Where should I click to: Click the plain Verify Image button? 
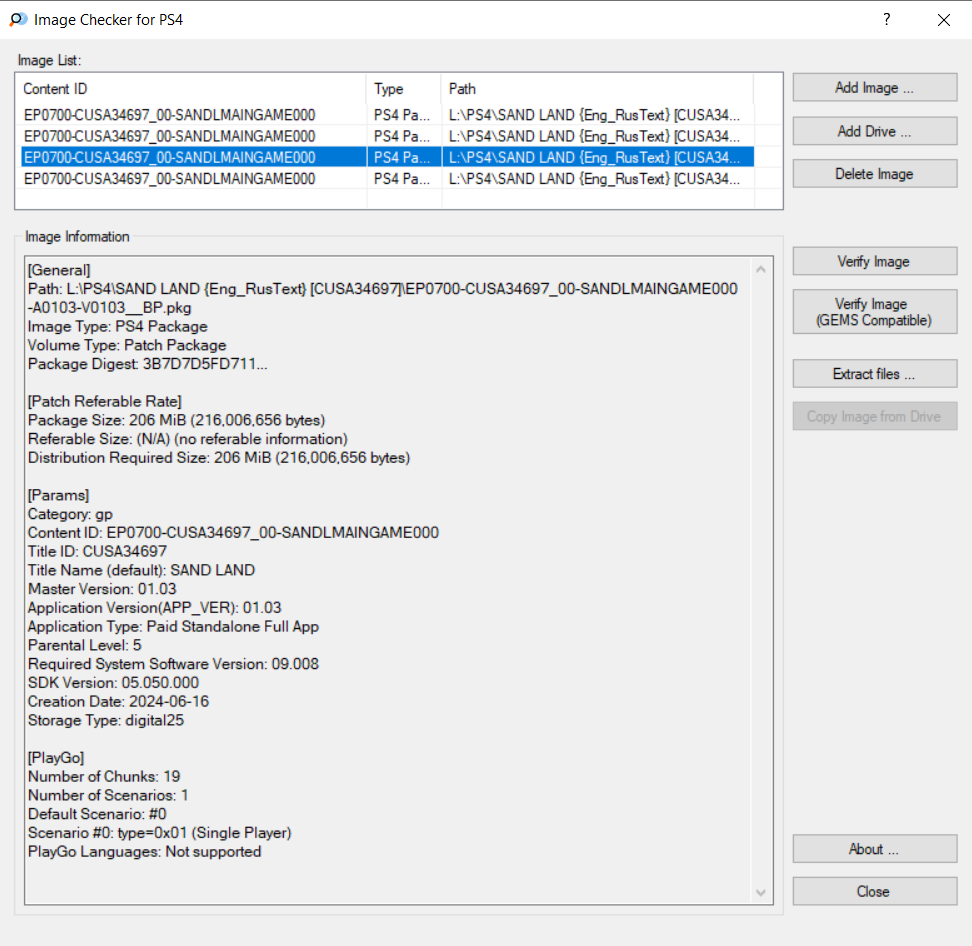[x=874, y=262]
